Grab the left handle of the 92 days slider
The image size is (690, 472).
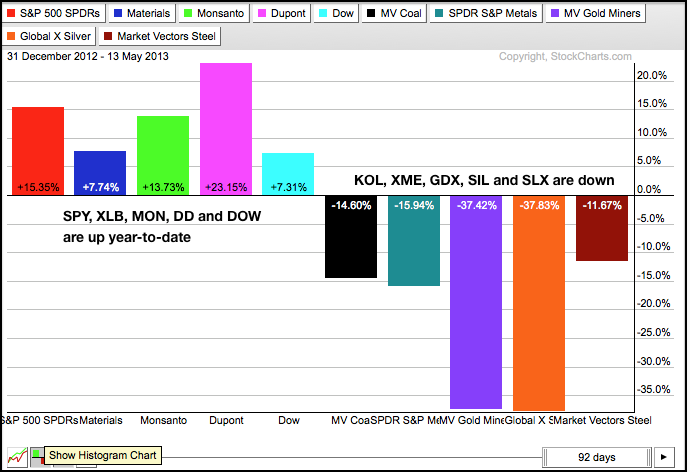point(545,457)
